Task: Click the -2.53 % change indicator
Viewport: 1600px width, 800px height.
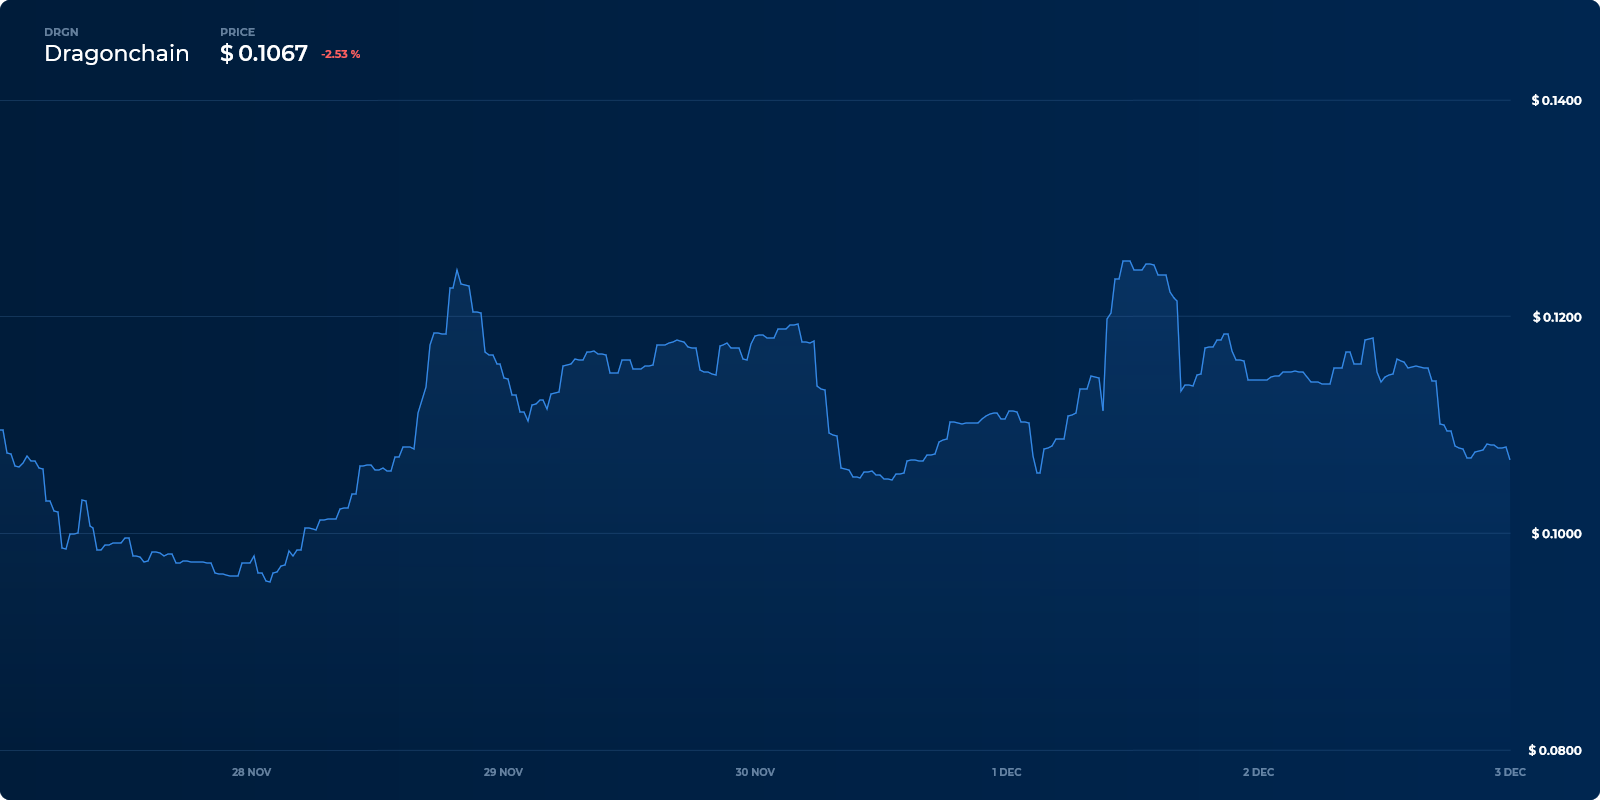Action: (341, 54)
